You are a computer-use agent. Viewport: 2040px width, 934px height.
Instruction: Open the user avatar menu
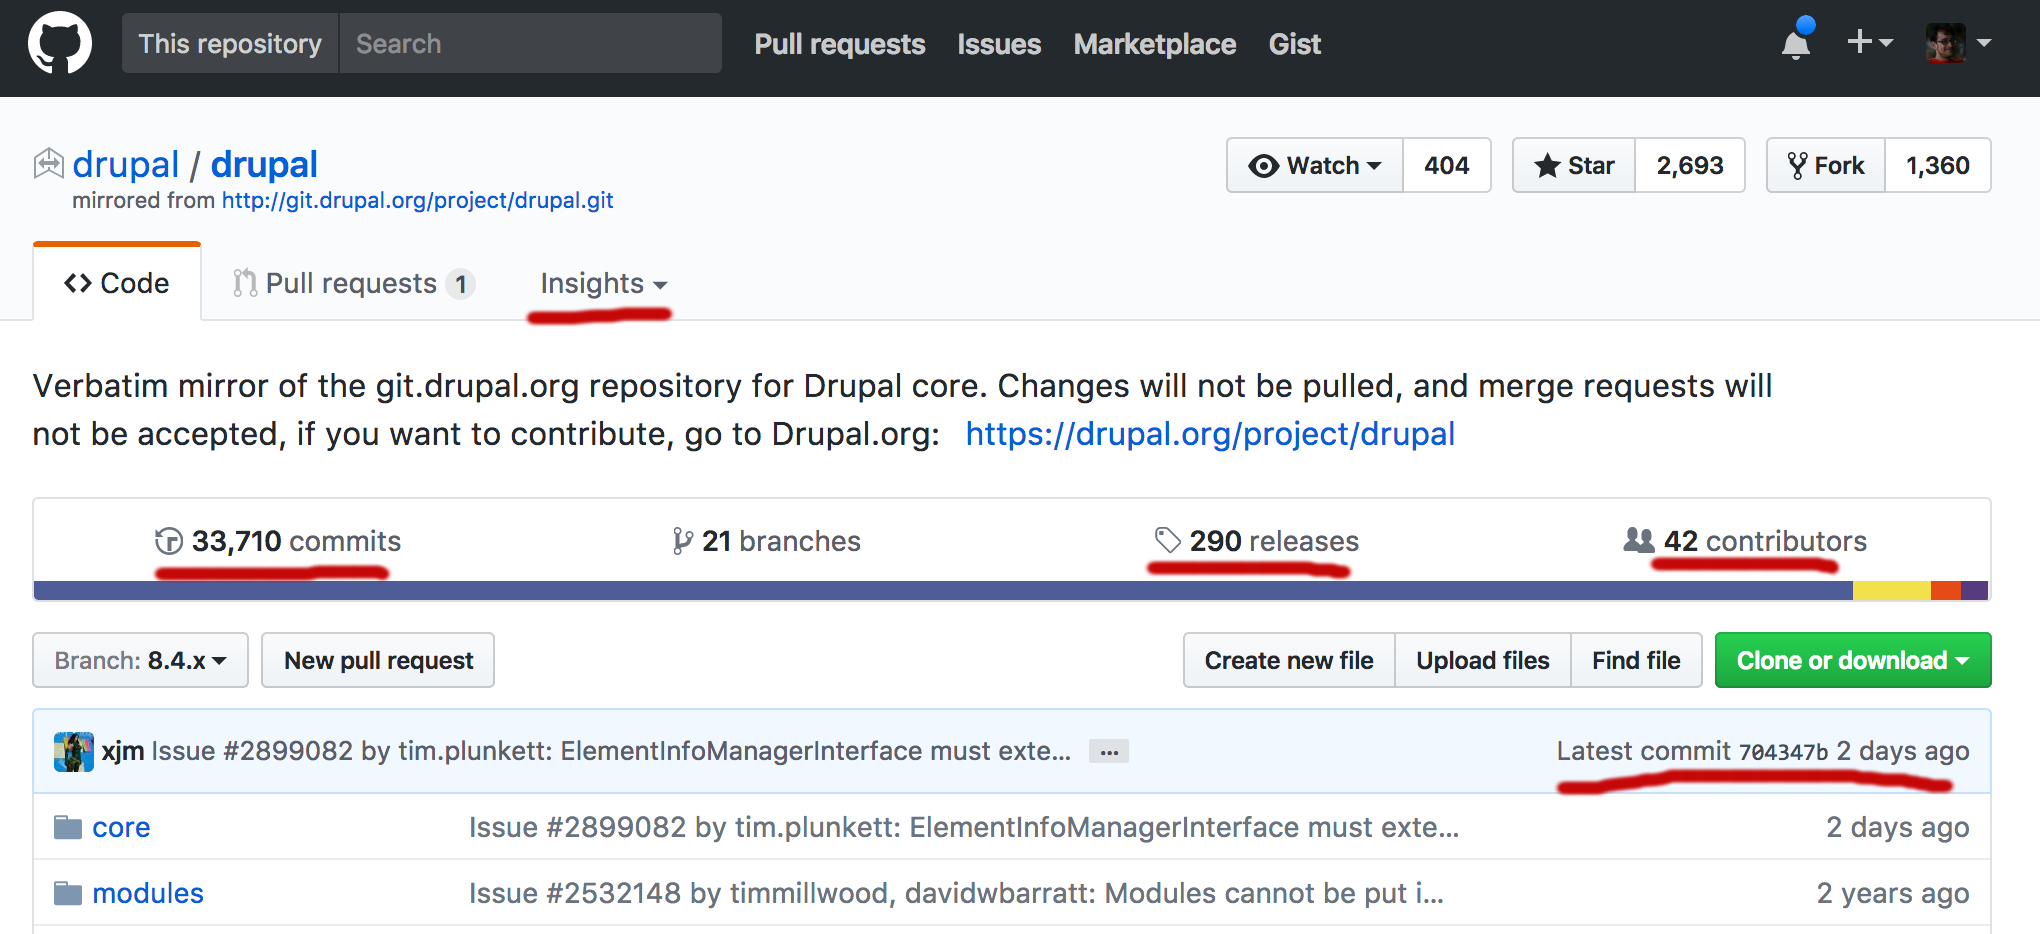point(1958,43)
